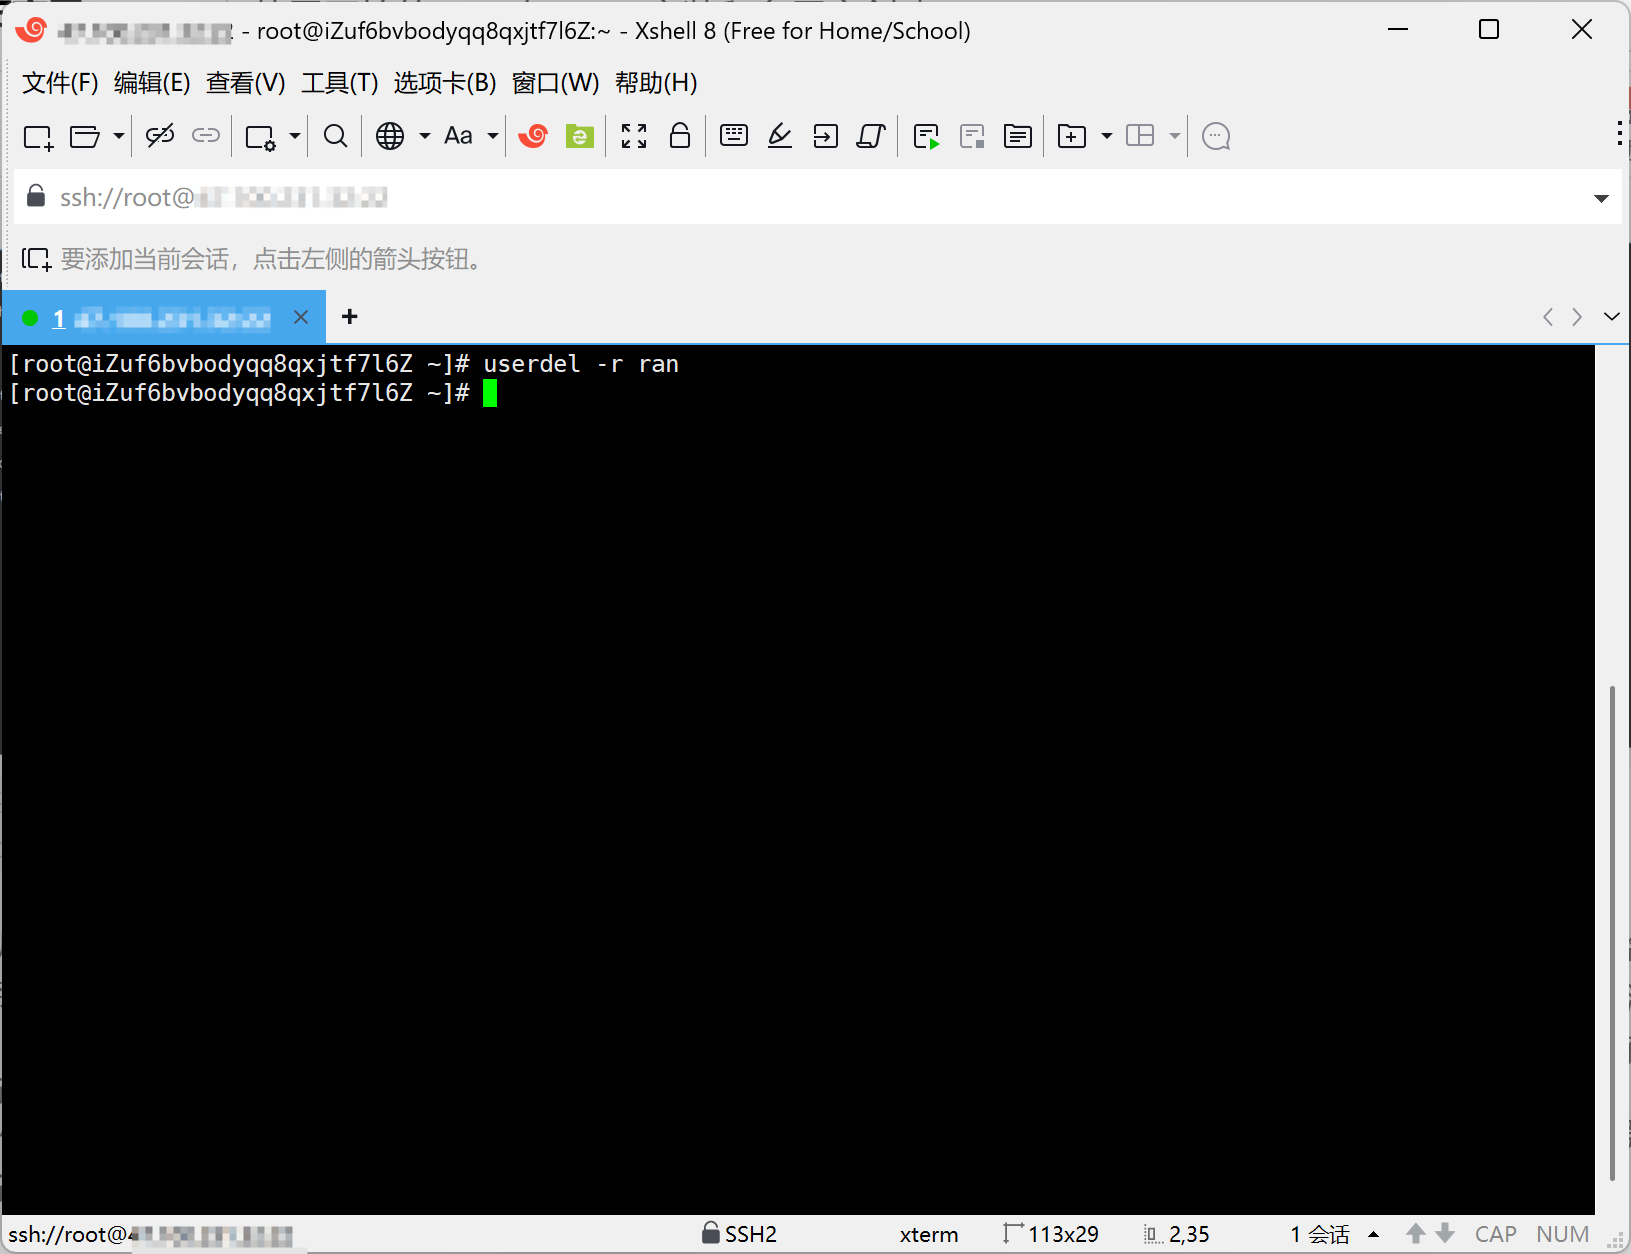Open the on-screen keyboard tool
The width and height of the screenshot is (1631, 1254).
click(734, 136)
